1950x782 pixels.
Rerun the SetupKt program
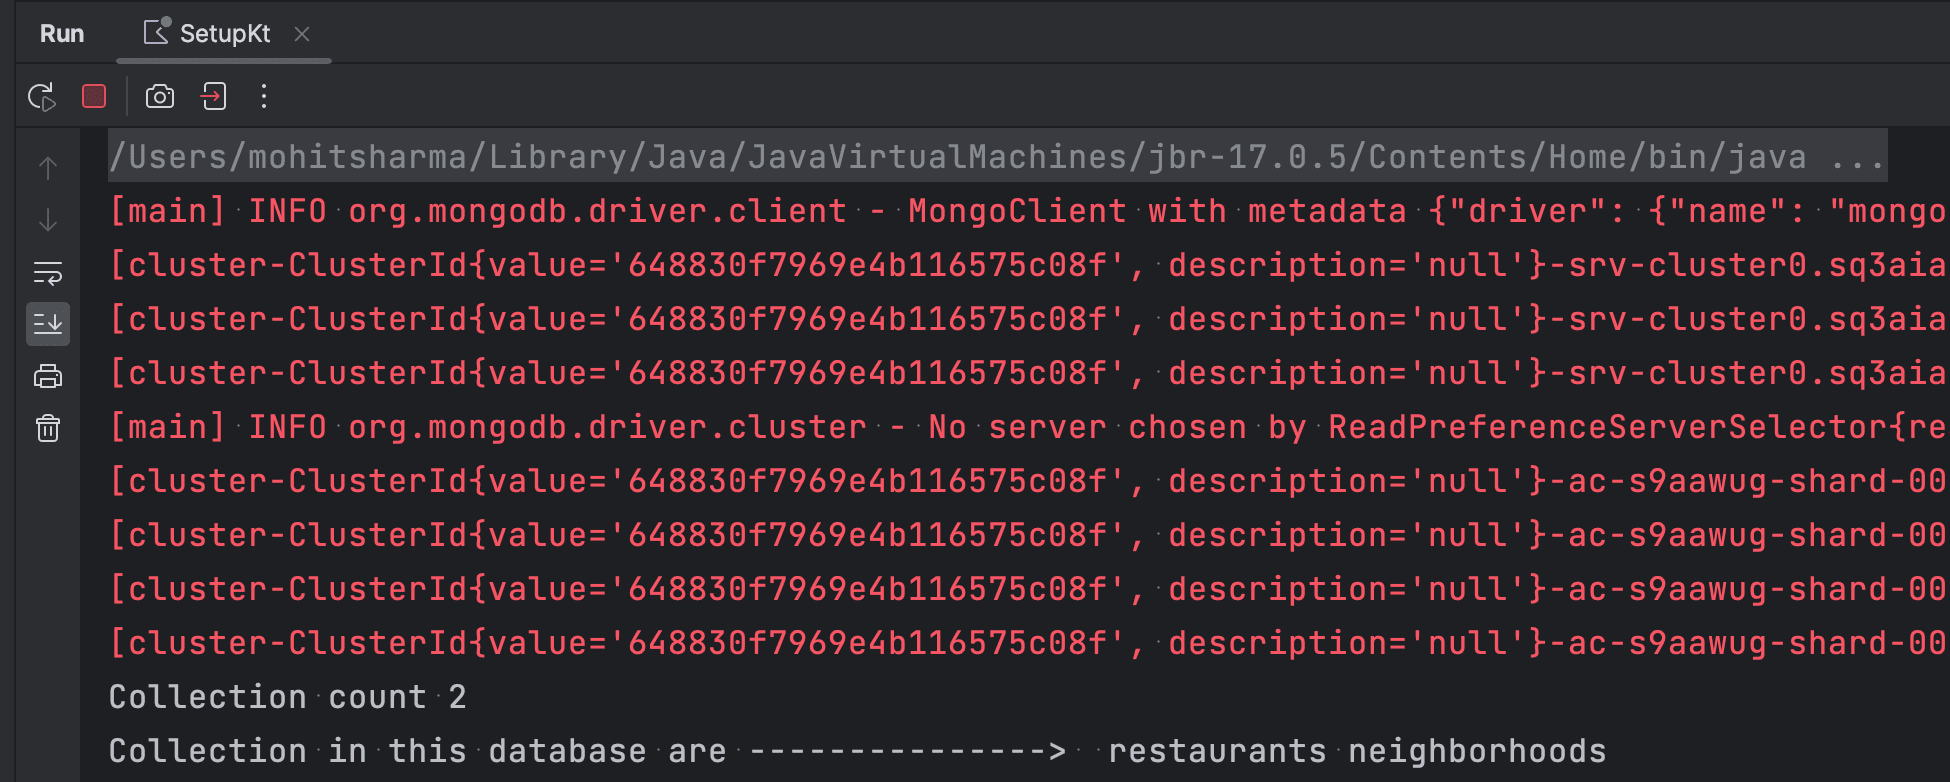pyautogui.click(x=42, y=97)
